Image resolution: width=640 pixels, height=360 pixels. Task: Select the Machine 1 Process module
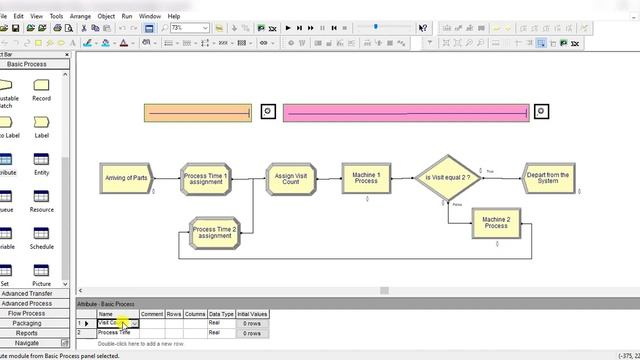[x=366, y=178]
